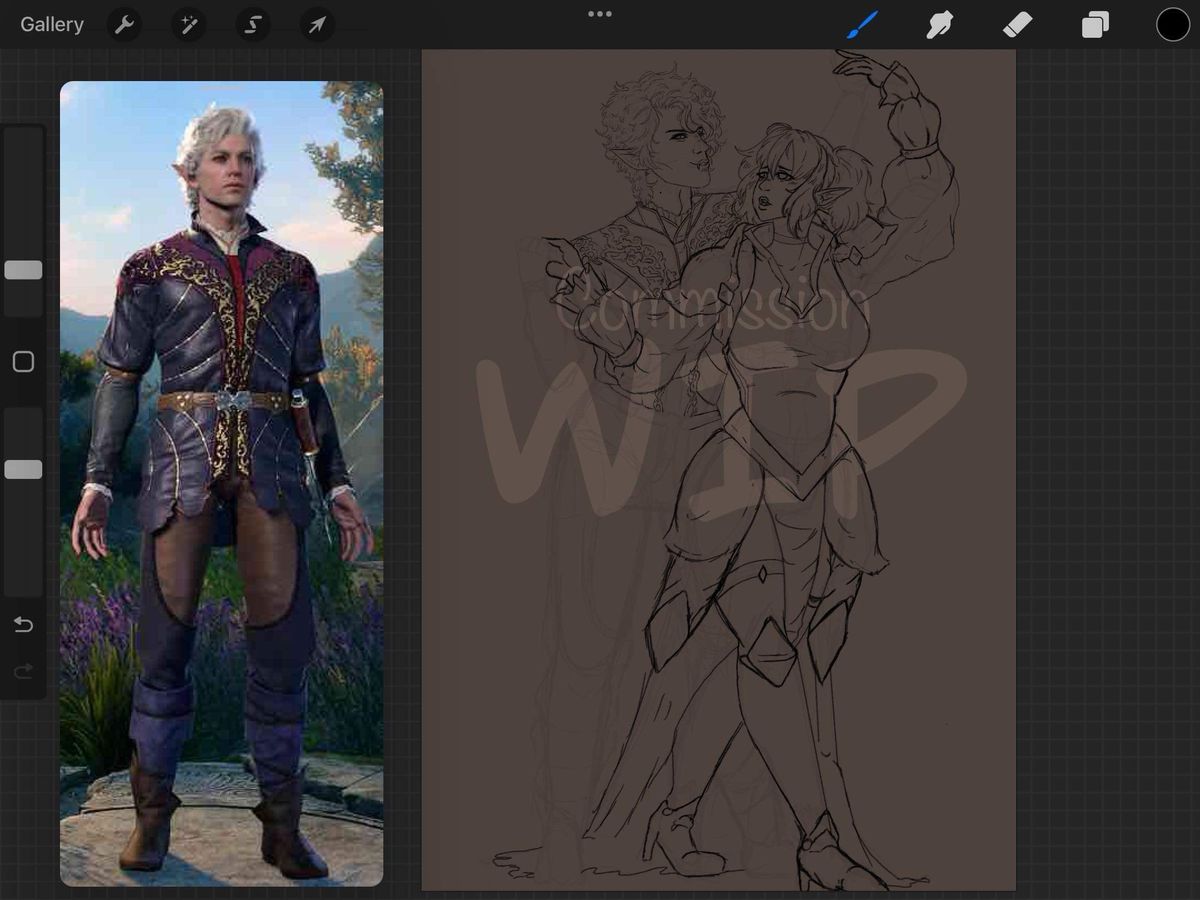Open the Gallery view

52,24
